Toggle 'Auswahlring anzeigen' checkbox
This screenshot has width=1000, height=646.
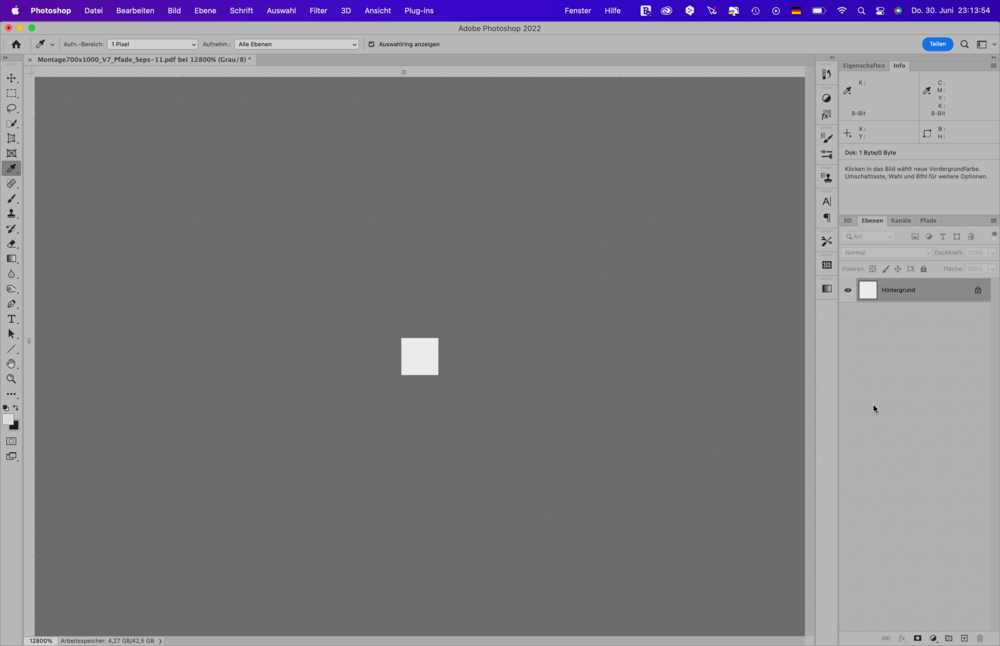[x=371, y=44]
